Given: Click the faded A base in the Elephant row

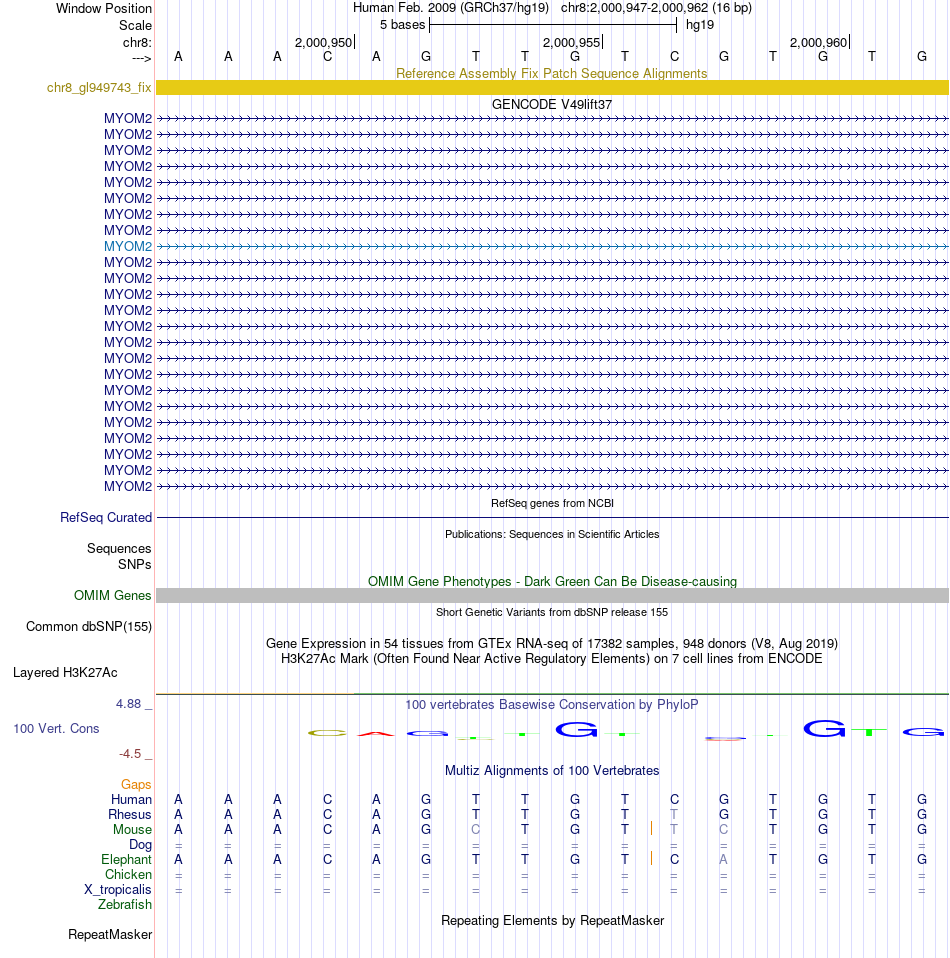Looking at the screenshot, I should click(723, 860).
